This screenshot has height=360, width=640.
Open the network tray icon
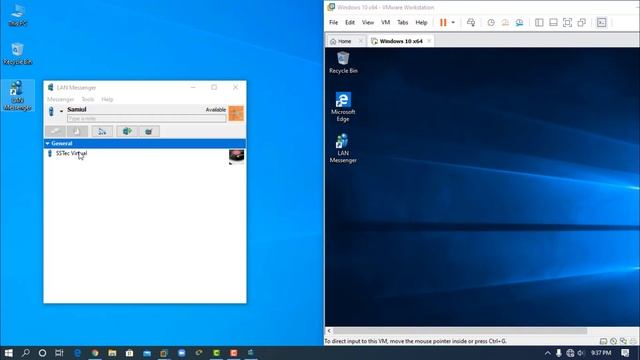tap(570, 353)
